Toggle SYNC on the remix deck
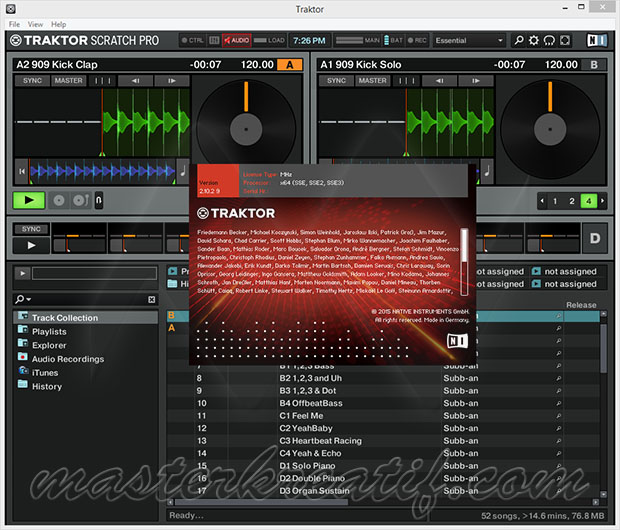Image resolution: width=620 pixels, height=530 pixels. point(31,229)
